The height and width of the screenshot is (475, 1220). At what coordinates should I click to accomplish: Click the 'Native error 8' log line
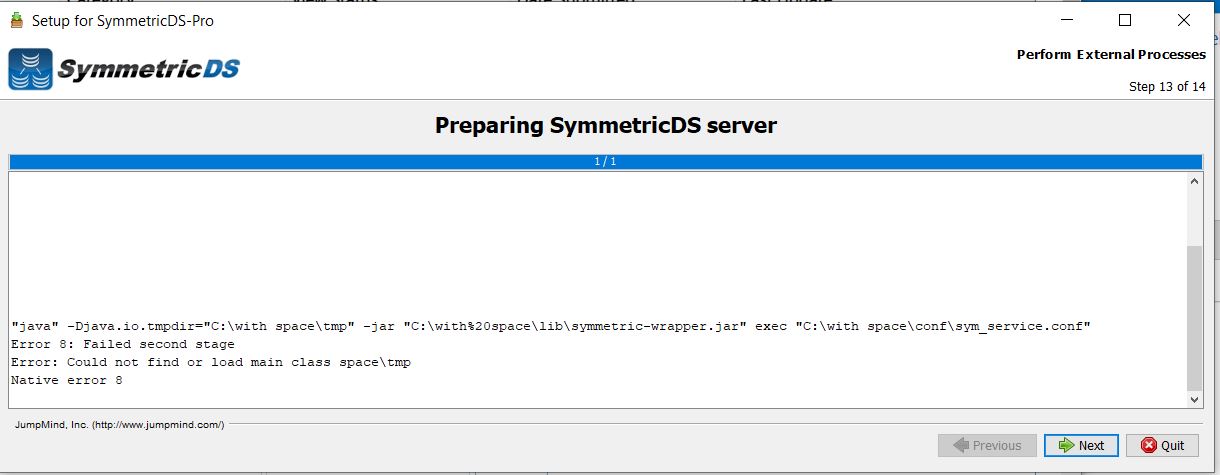(x=66, y=380)
